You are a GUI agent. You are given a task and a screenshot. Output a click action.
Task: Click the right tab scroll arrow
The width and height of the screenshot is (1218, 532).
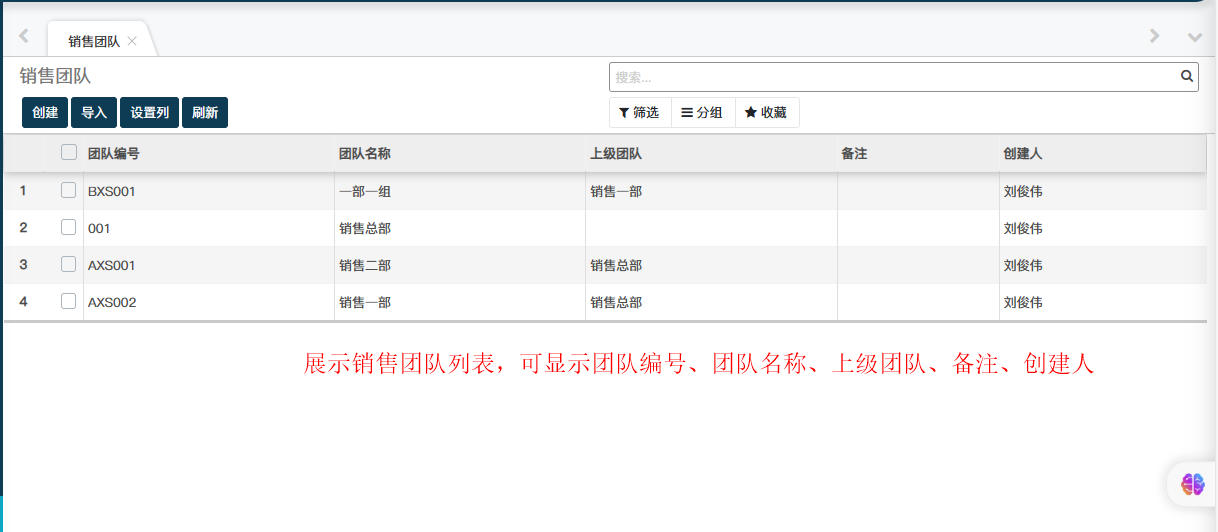[1154, 37]
